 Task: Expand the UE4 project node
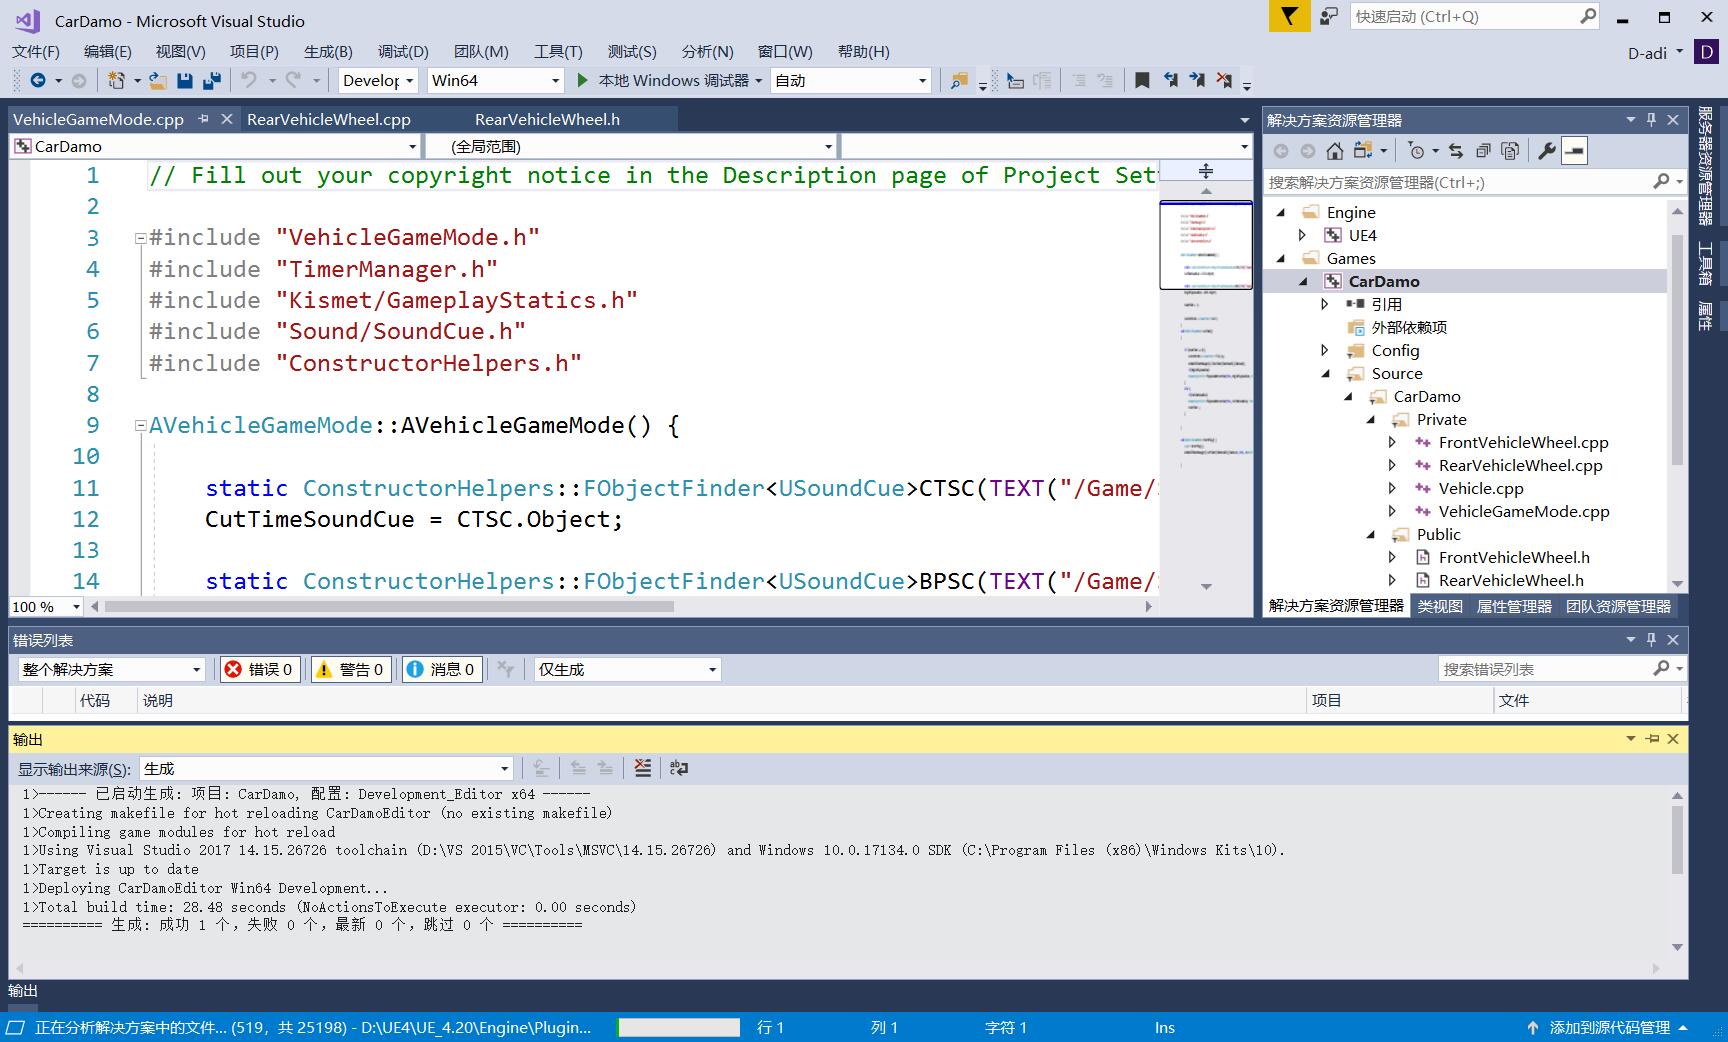[1303, 235]
